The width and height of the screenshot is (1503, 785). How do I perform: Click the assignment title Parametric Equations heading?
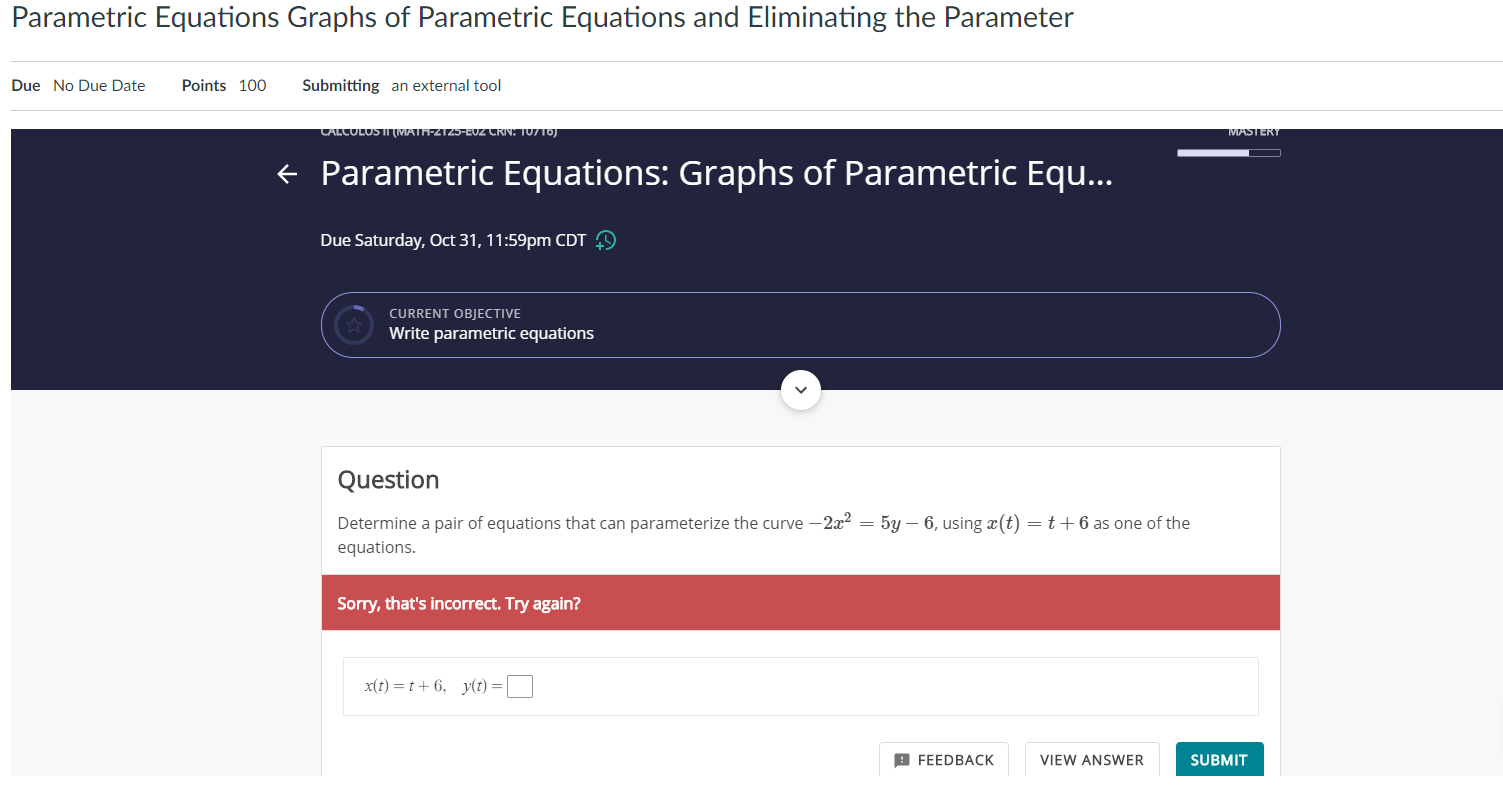716,172
